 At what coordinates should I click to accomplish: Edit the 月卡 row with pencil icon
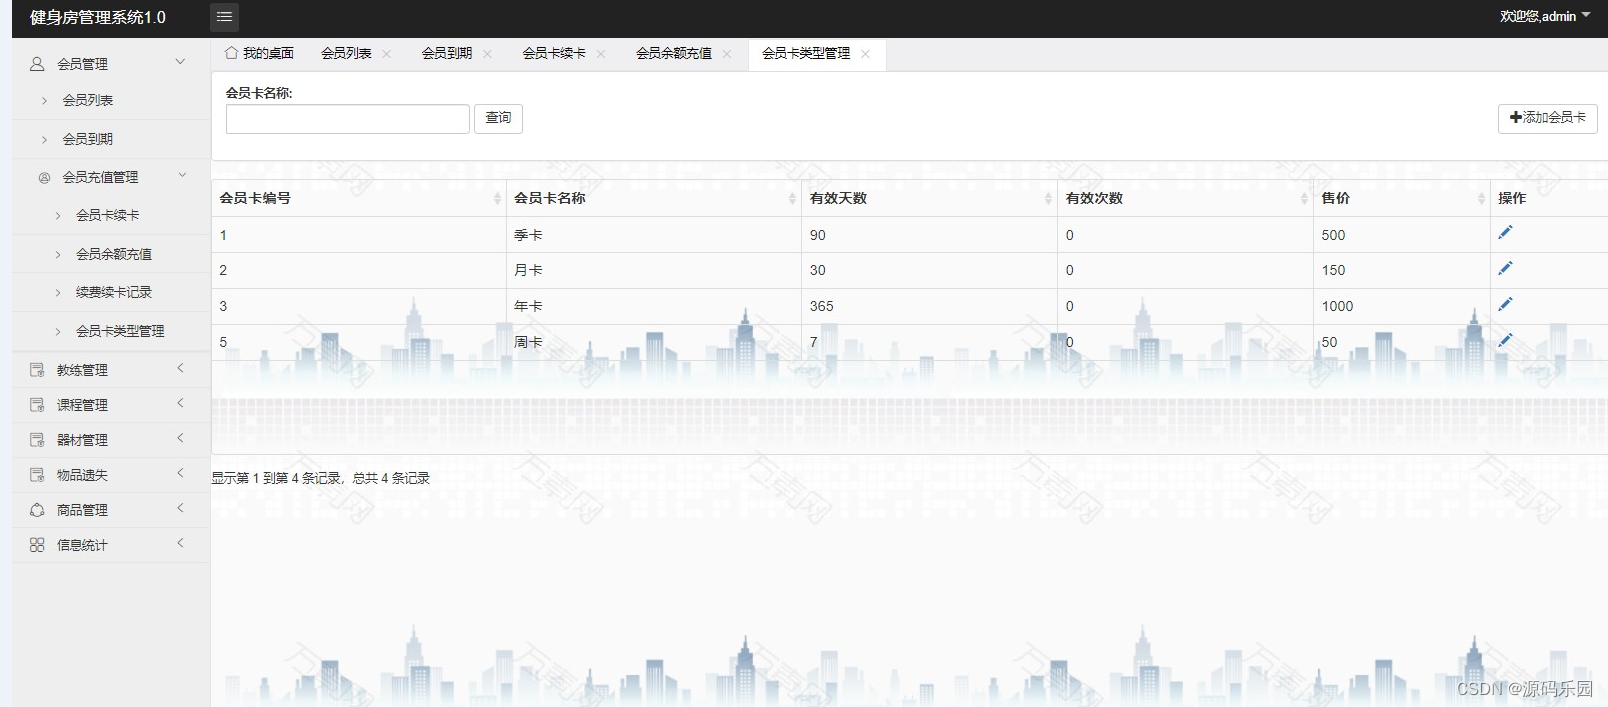click(x=1505, y=268)
